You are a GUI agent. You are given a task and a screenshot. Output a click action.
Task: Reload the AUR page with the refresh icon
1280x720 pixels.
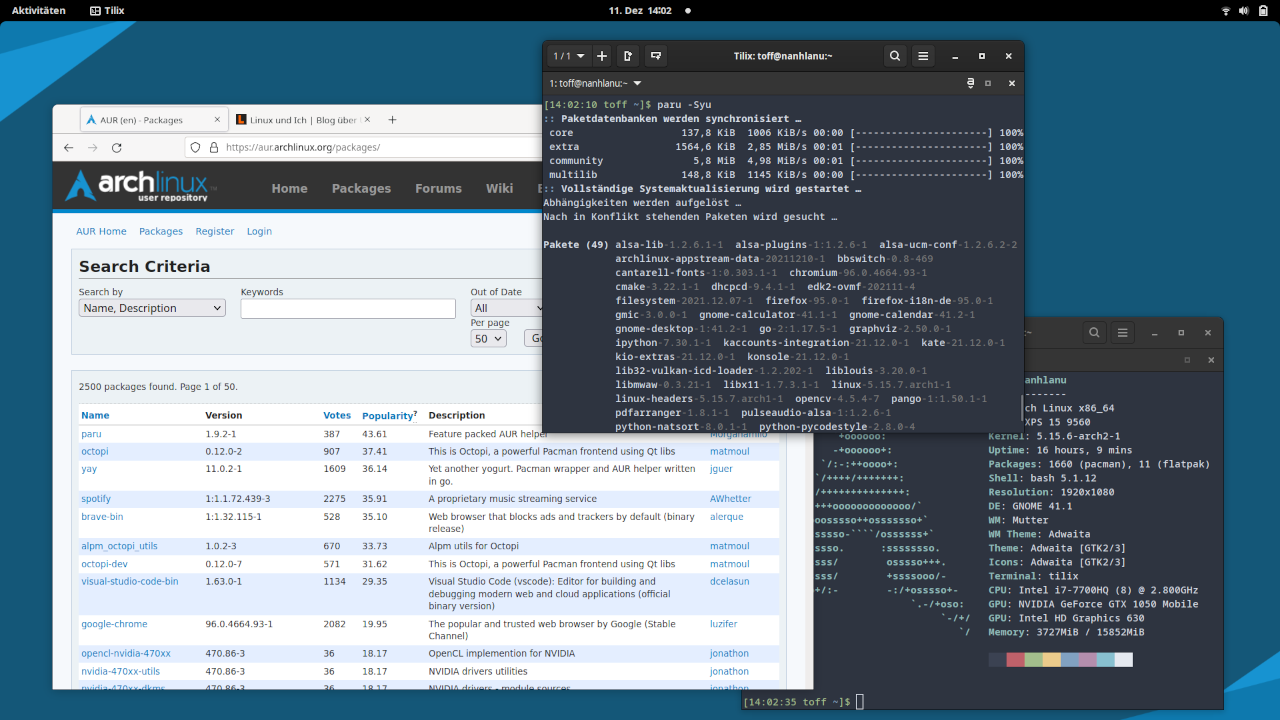[x=117, y=147]
